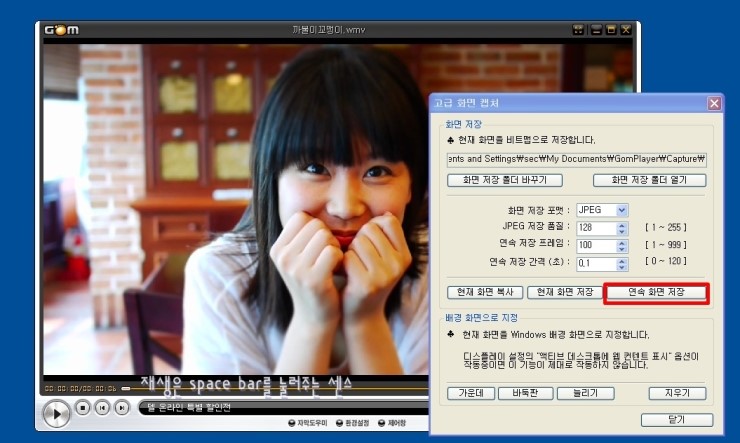Open 자막도우미 subtitle helper
Screen dimensions: 740x443
[308, 423]
